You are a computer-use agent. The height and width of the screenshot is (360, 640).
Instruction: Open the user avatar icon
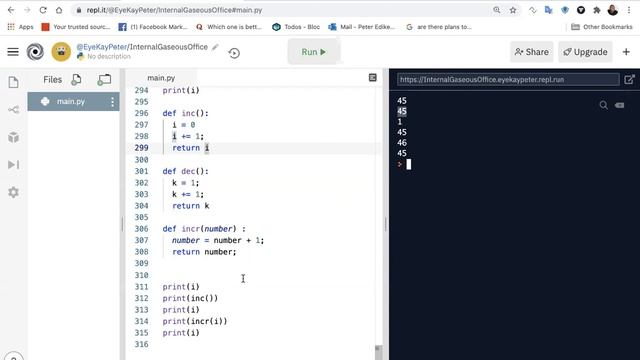tap(61, 52)
